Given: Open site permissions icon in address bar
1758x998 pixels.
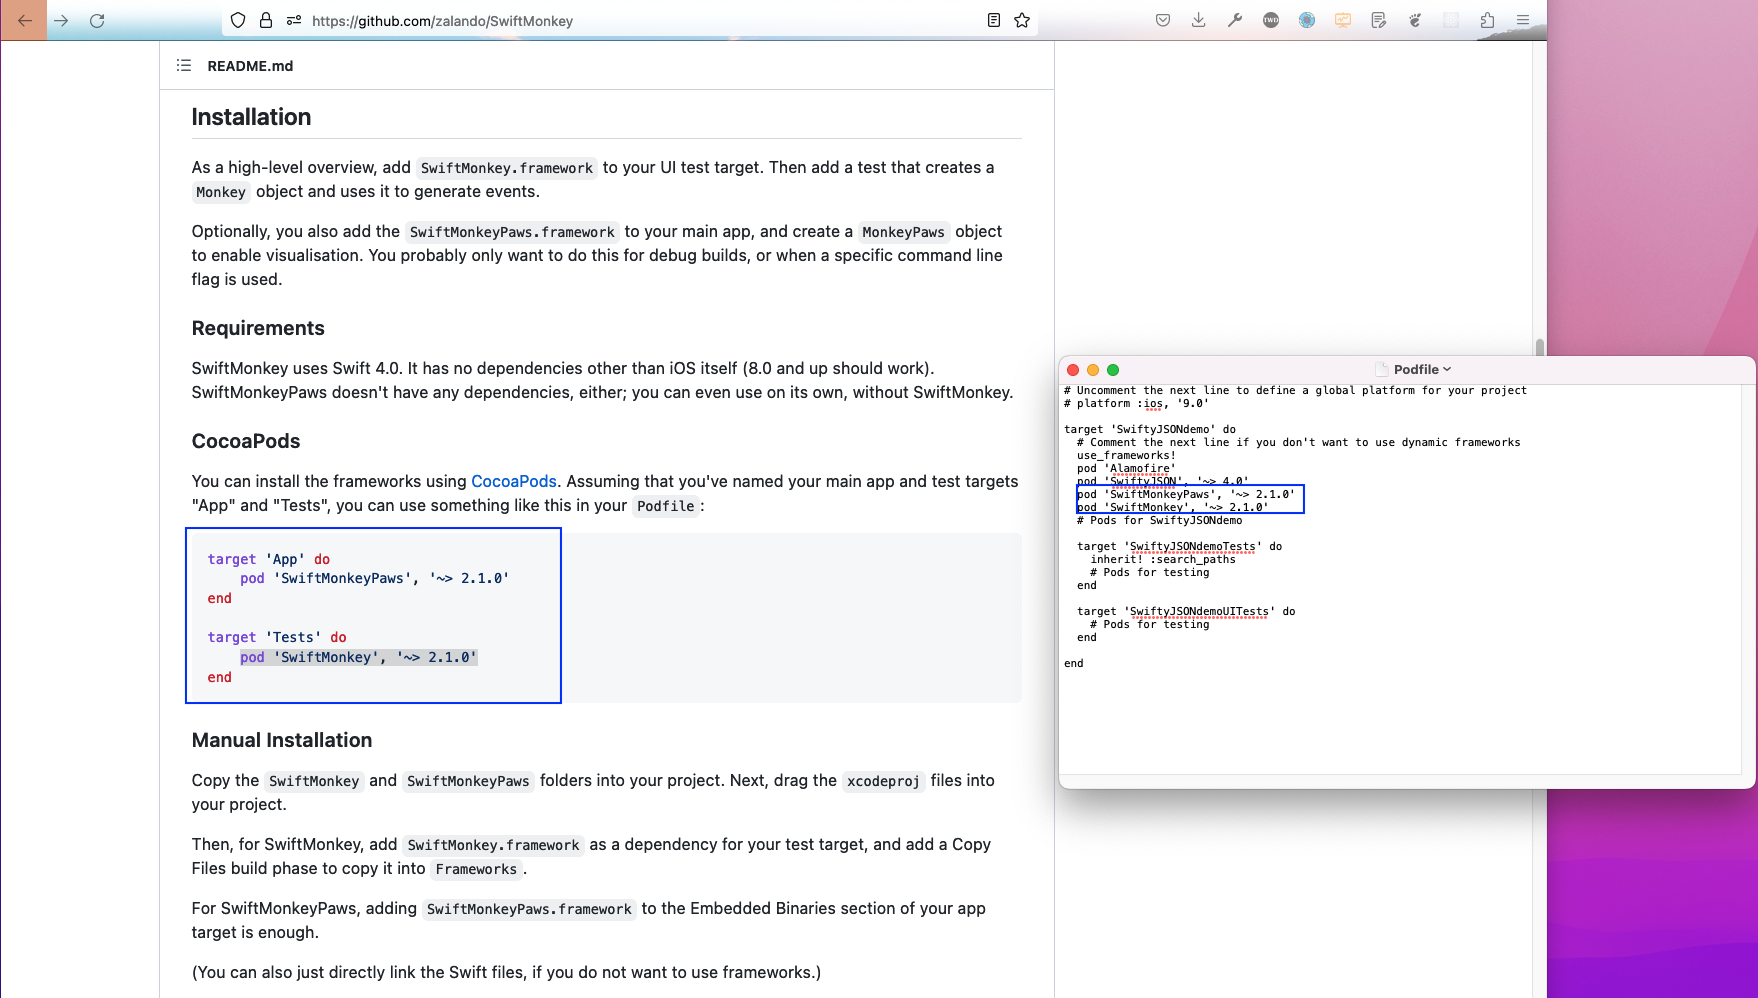Looking at the screenshot, I should point(294,20).
